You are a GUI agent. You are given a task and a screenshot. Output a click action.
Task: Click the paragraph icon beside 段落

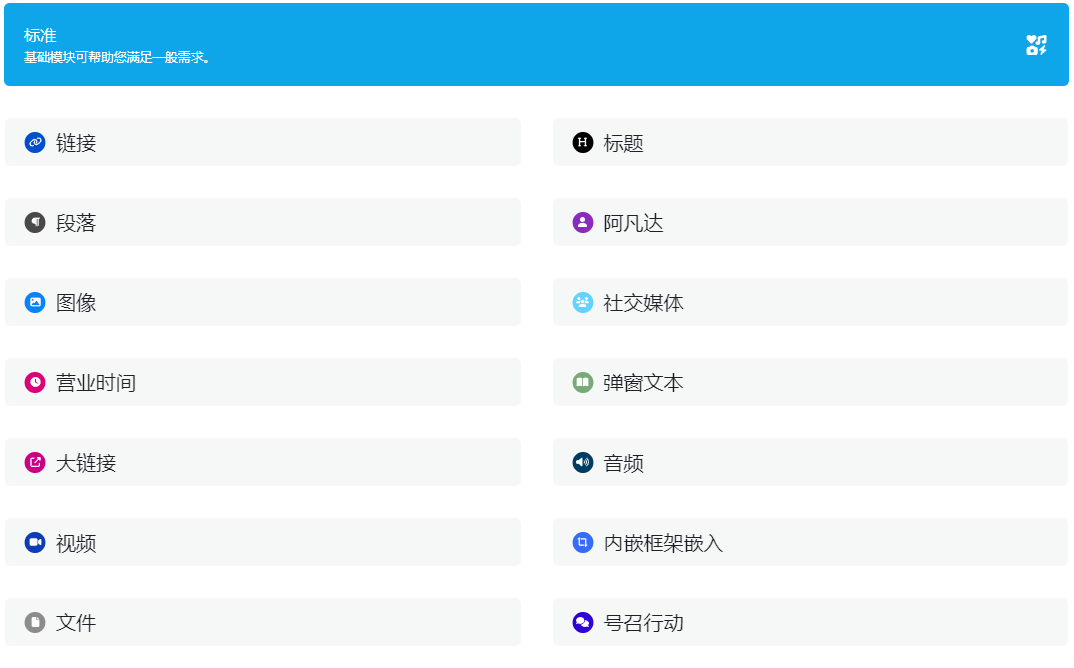pos(35,223)
